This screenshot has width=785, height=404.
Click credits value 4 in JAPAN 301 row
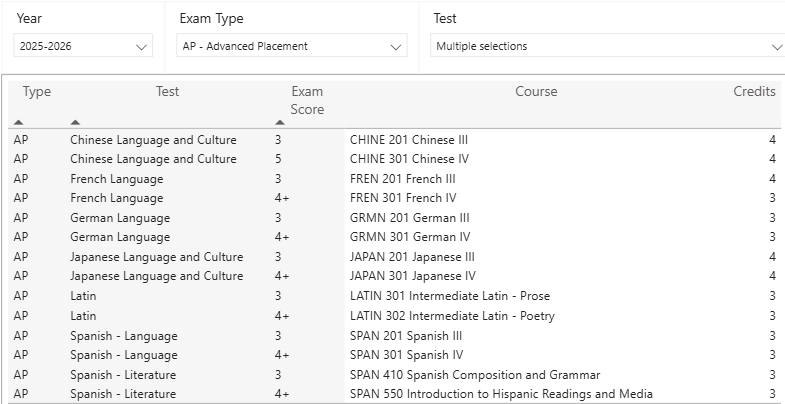click(x=772, y=276)
